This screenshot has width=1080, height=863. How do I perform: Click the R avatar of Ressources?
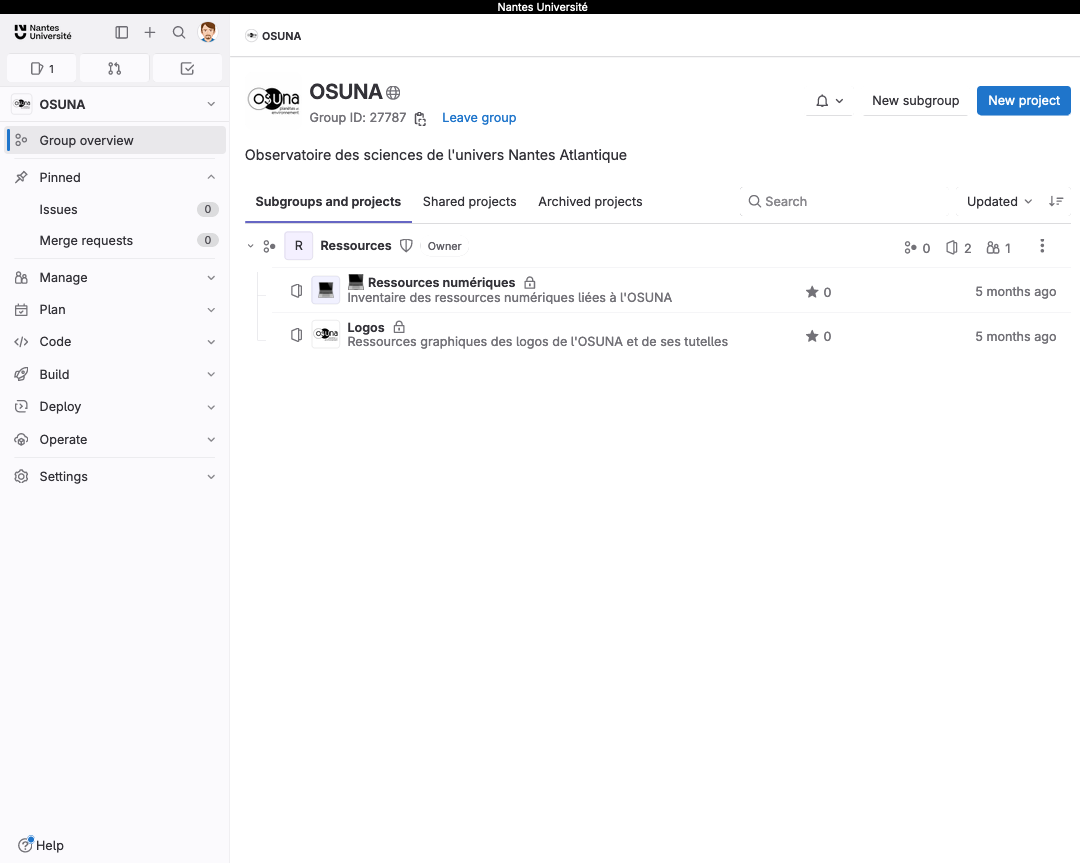[299, 246]
